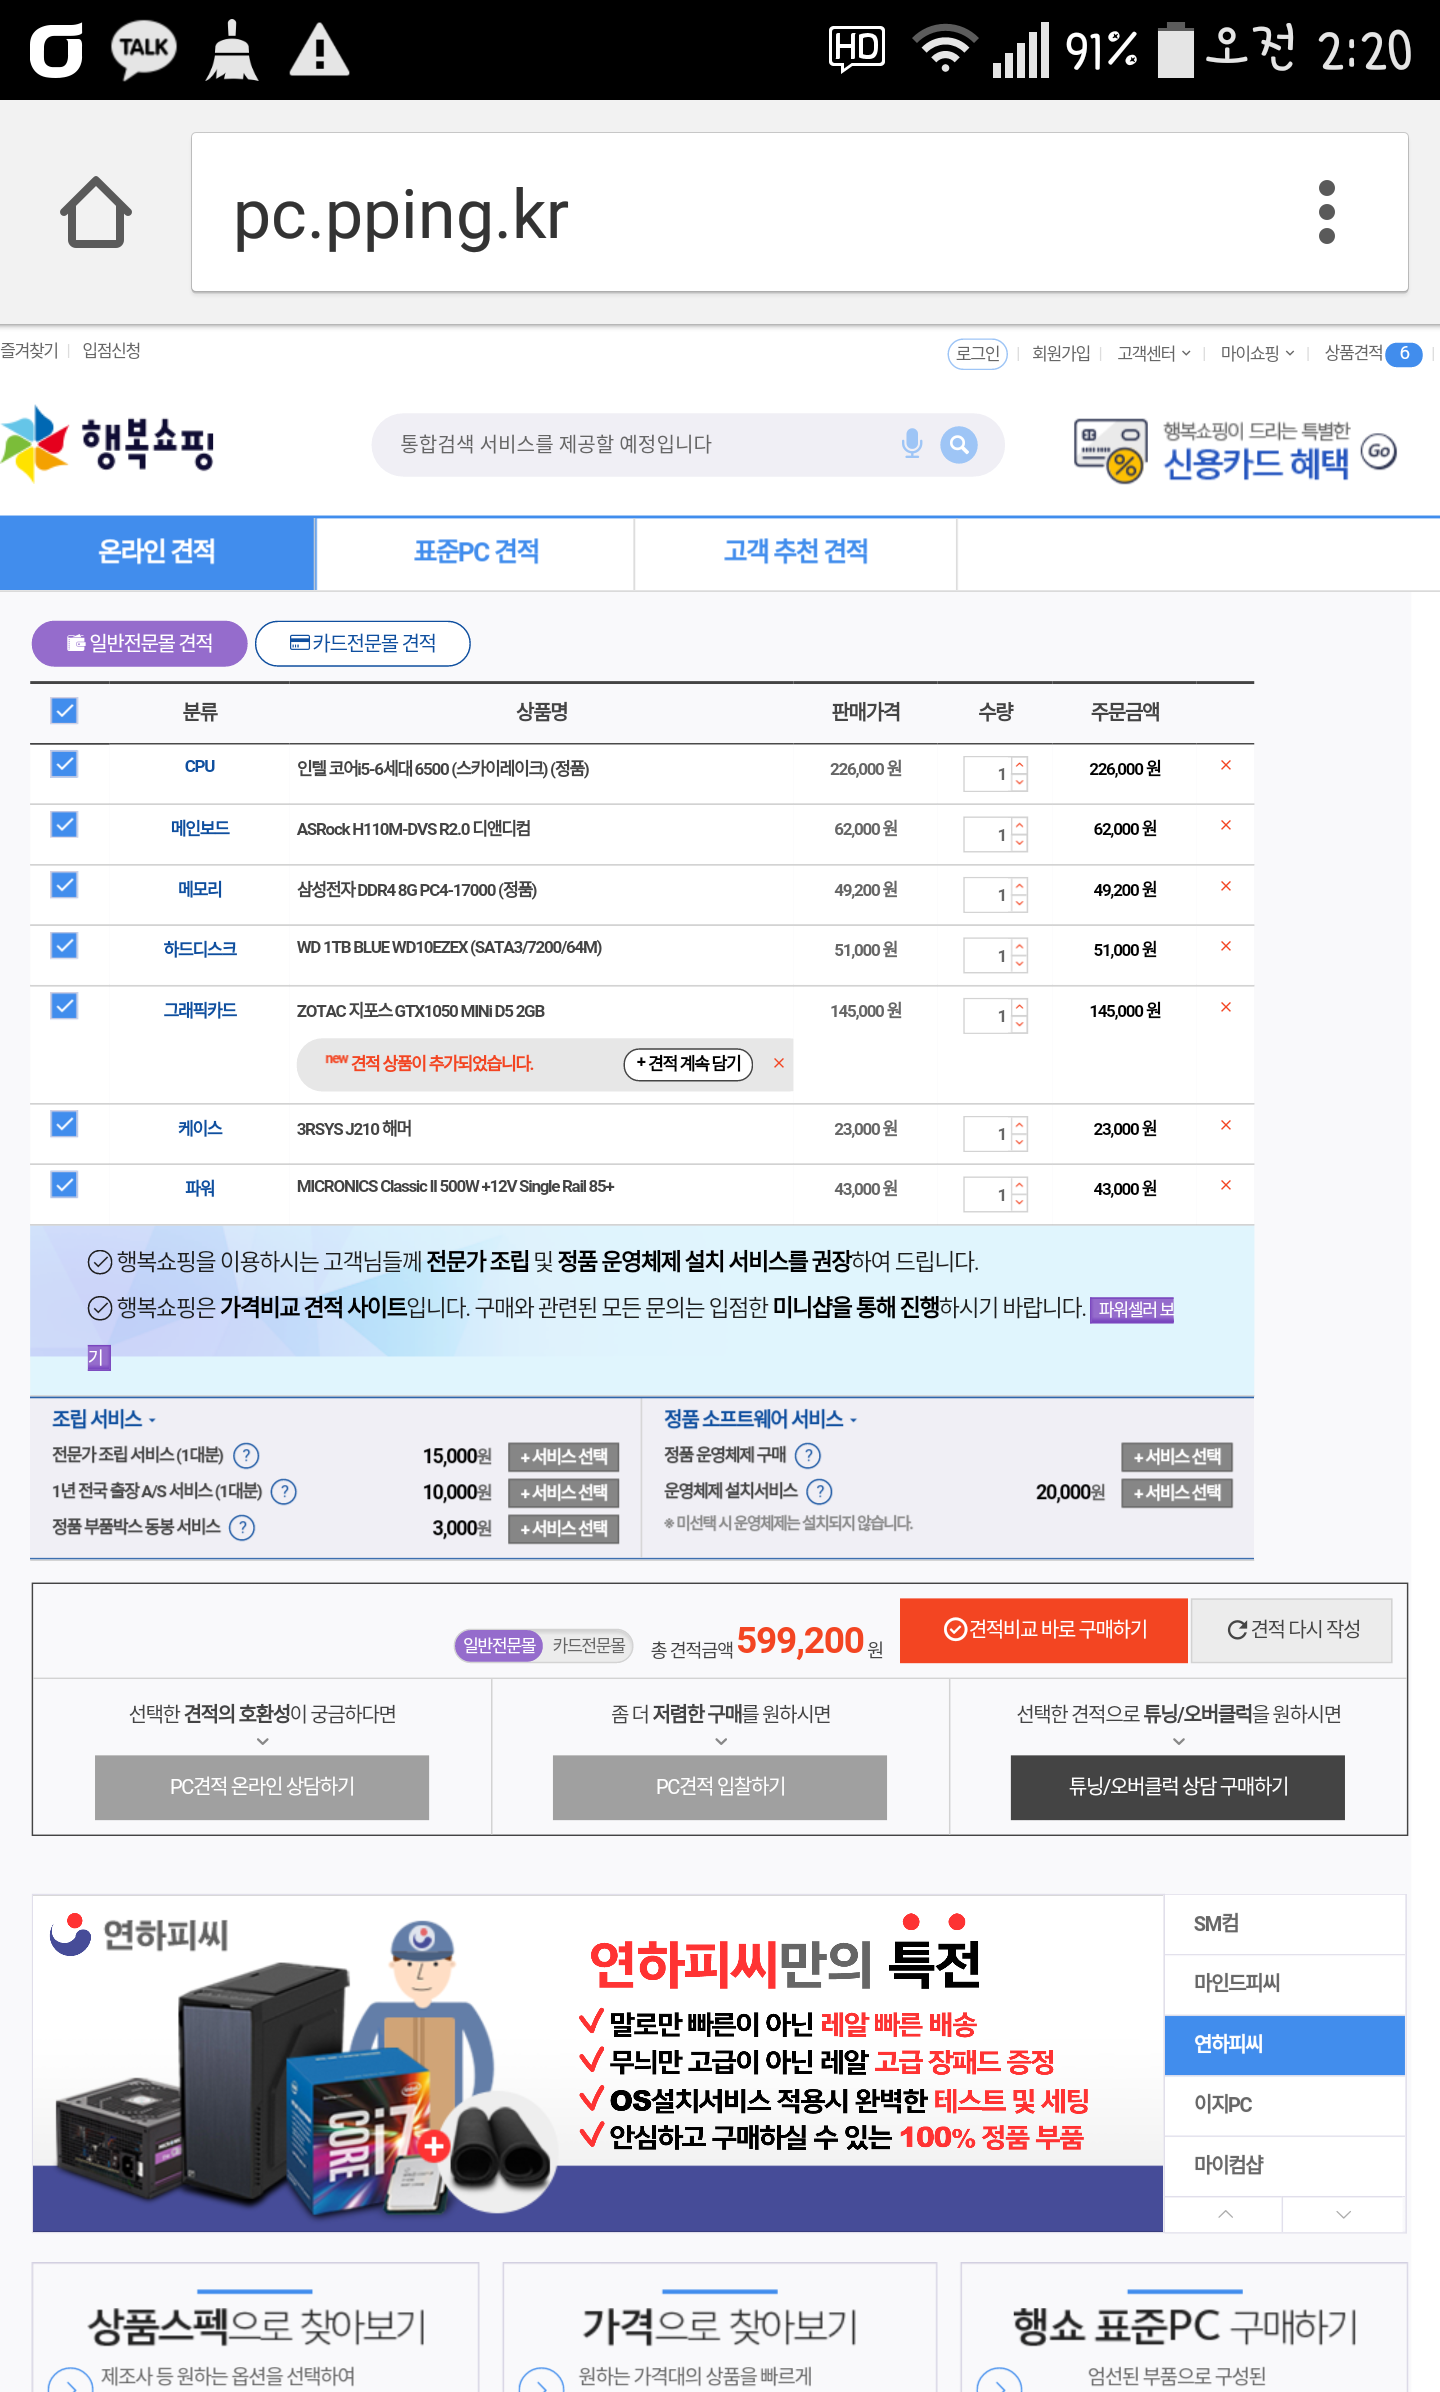Screen dimensions: 1440x2392
Task: Toggle the 그래픽카드 row checkbox
Action: coord(64,1007)
